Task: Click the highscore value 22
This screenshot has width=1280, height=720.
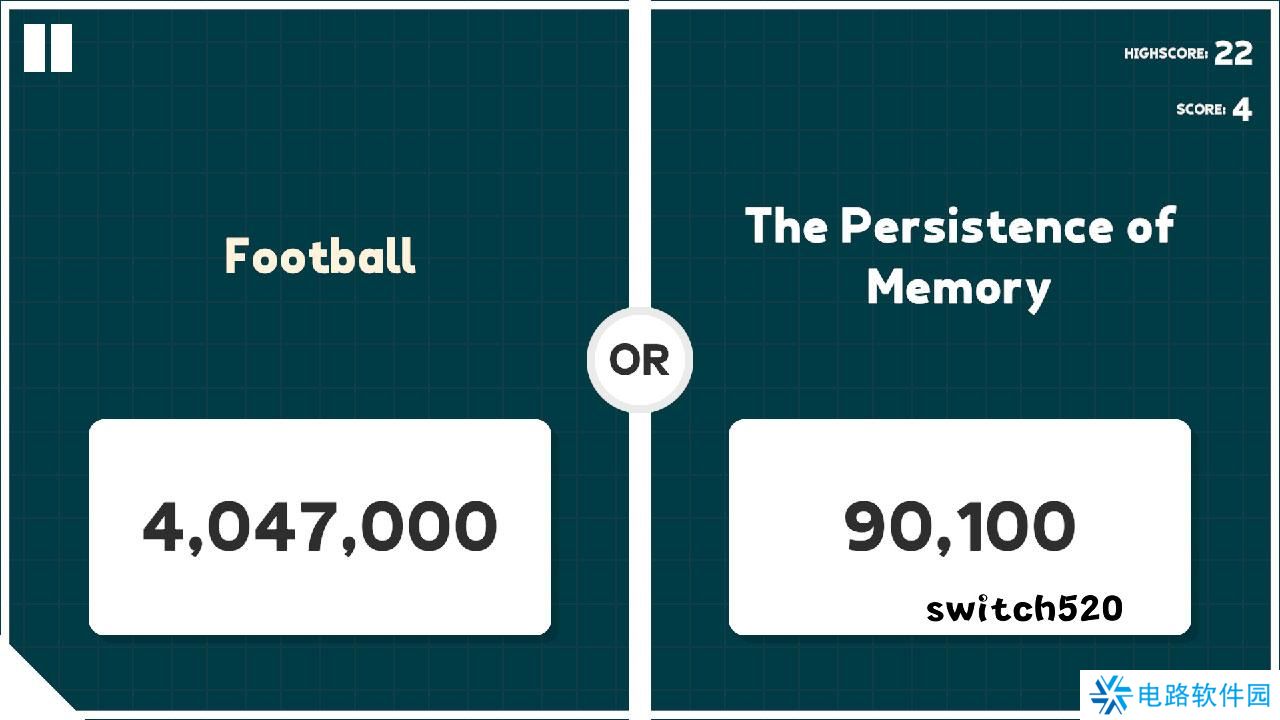Action: 1233,54
